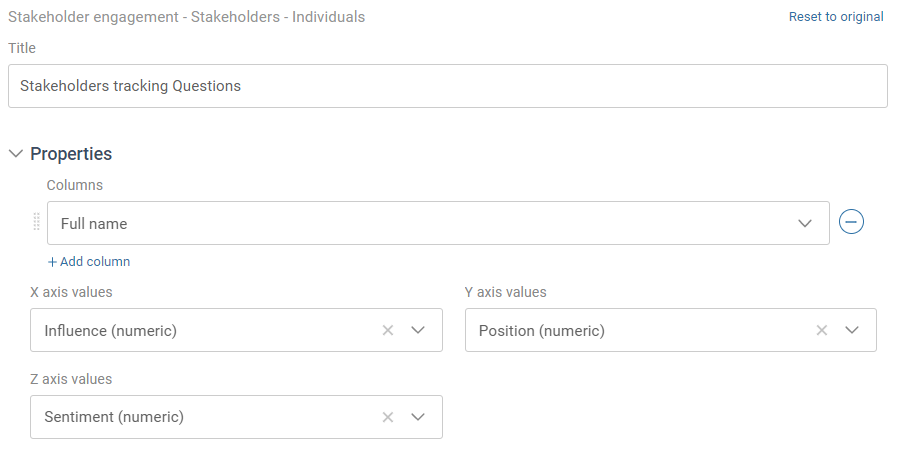
Task: Click the arrow icon in Y axis field
Action: 852,330
